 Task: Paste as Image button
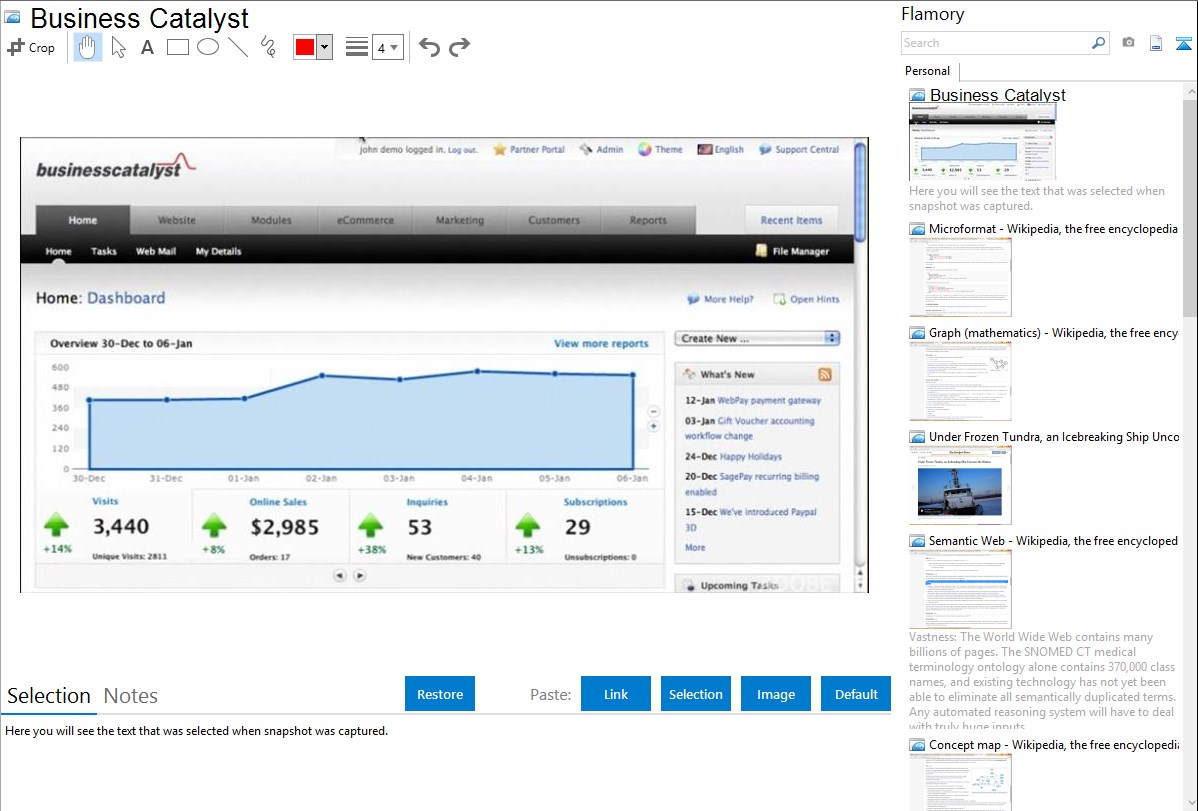(775, 694)
